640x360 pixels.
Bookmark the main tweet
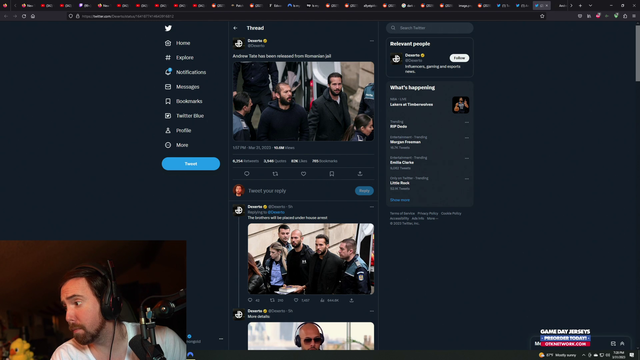[x=331, y=173]
